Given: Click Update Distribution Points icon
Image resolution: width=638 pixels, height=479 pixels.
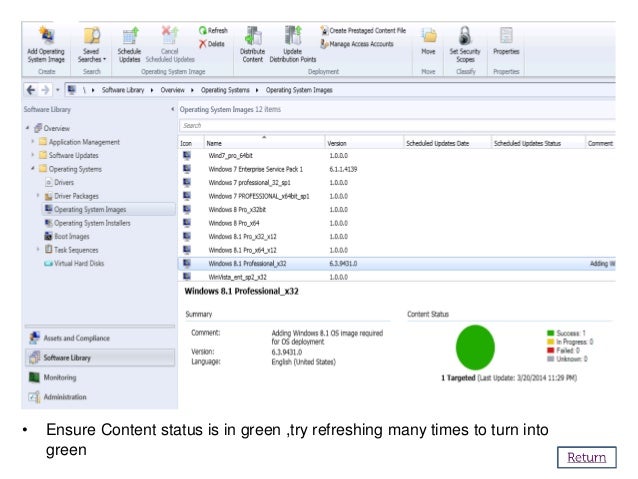Looking at the screenshot, I should coord(293,36).
